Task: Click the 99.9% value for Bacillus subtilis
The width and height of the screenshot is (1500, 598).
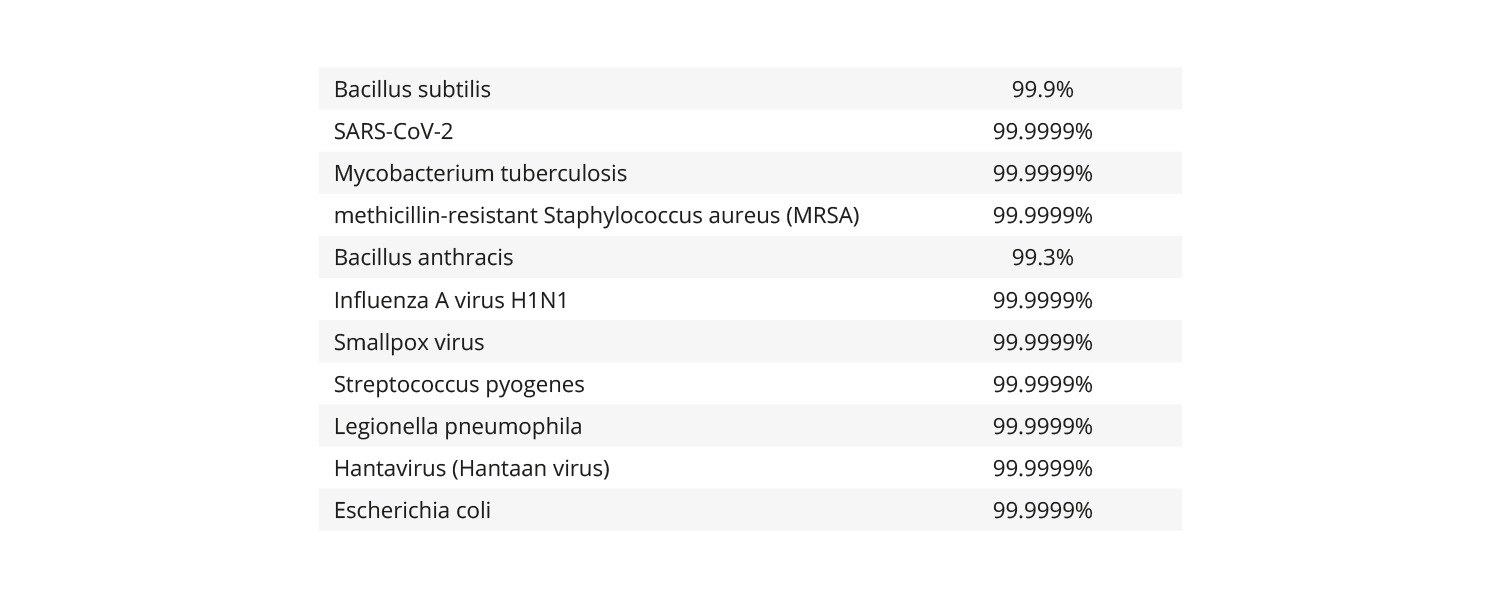Action: point(1042,89)
